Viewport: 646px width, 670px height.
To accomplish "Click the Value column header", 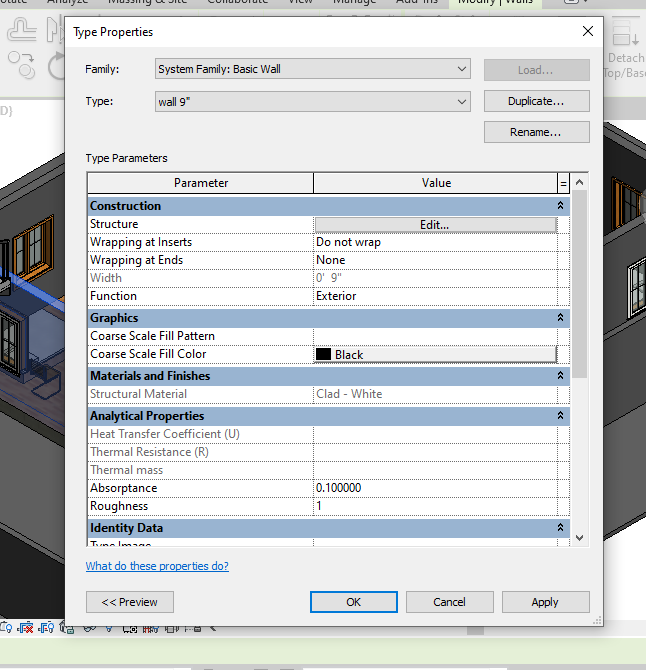I will (435, 183).
